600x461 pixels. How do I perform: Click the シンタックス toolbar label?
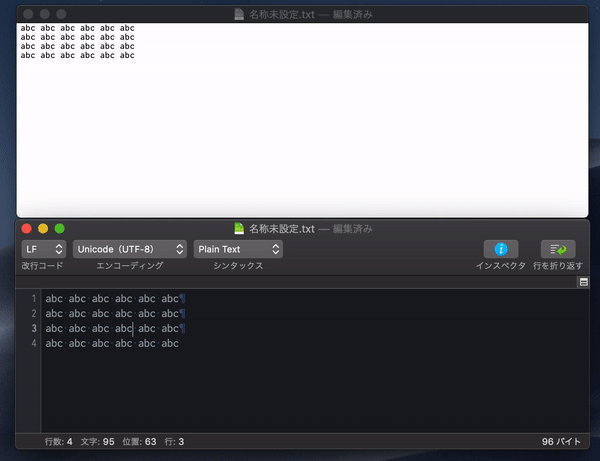pos(238,266)
